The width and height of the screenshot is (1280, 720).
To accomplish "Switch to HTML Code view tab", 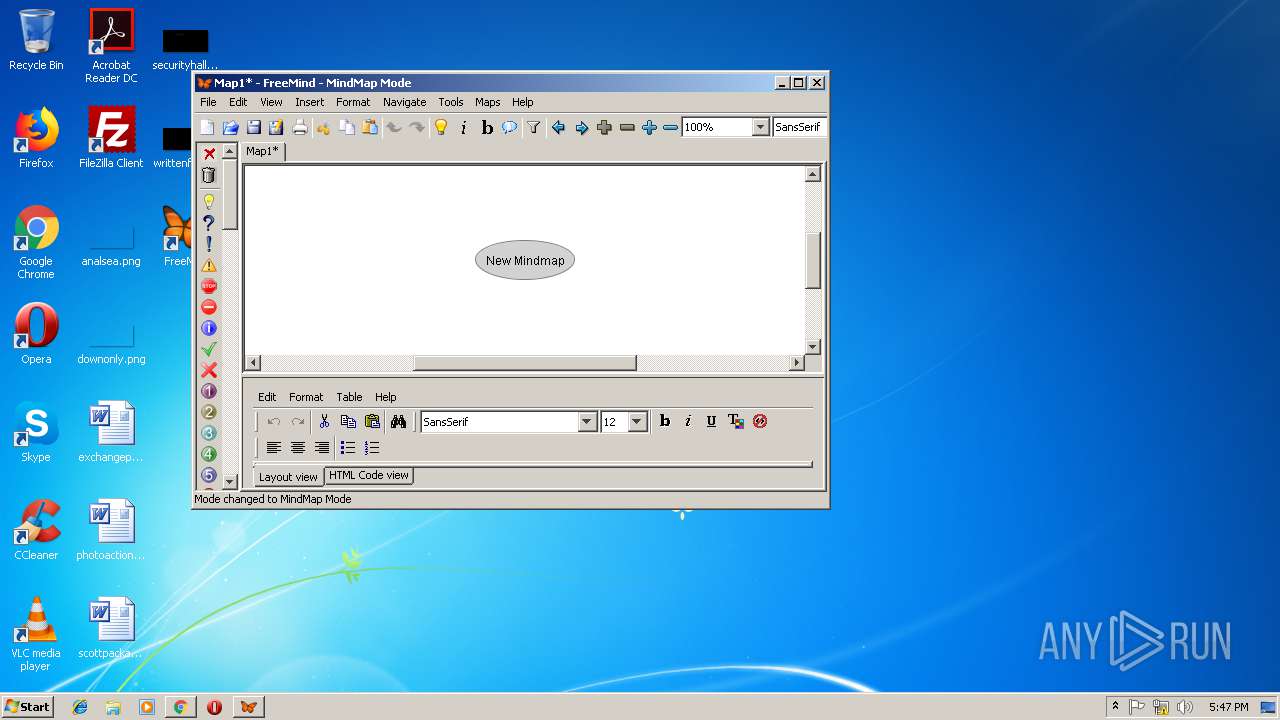I will 369,476.
